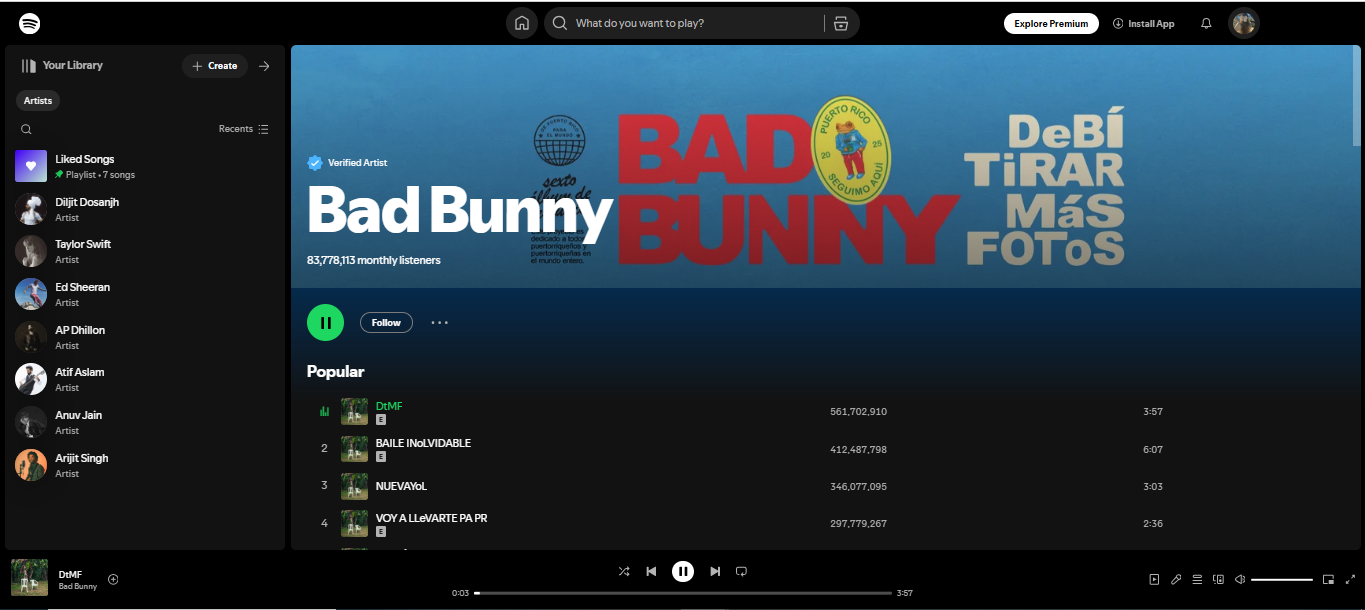
Task: Open the Now Playing view panel
Action: coord(1154,579)
